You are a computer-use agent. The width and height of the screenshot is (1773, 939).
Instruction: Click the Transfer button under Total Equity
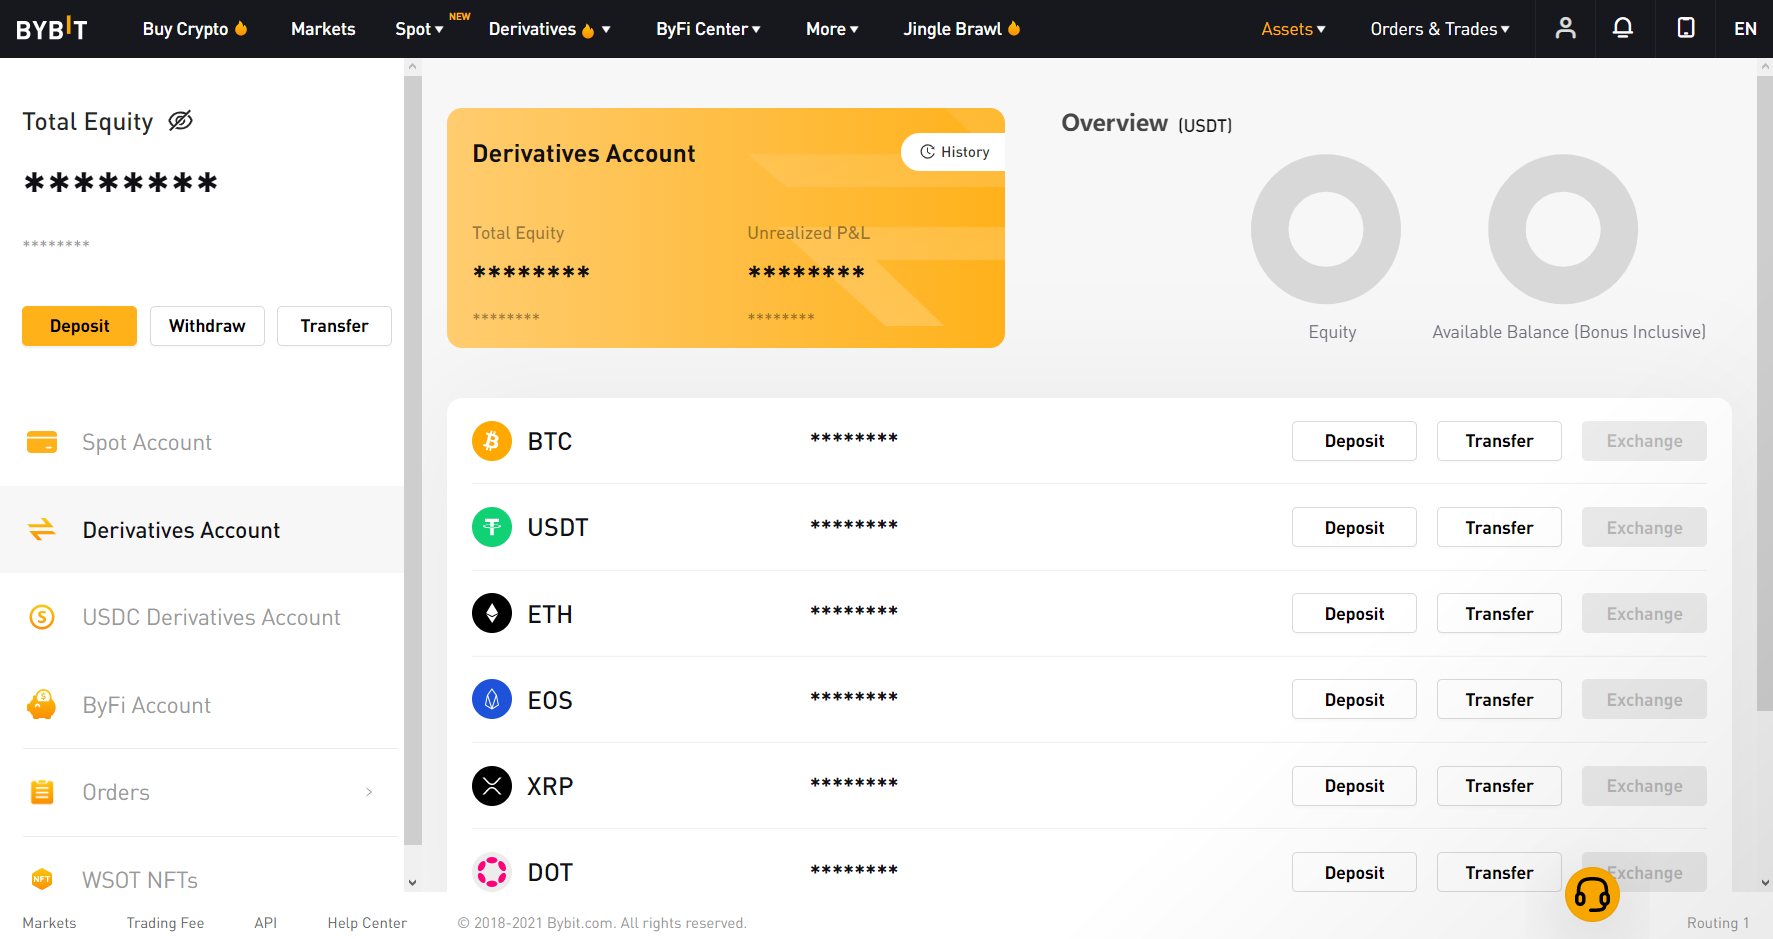tap(334, 326)
